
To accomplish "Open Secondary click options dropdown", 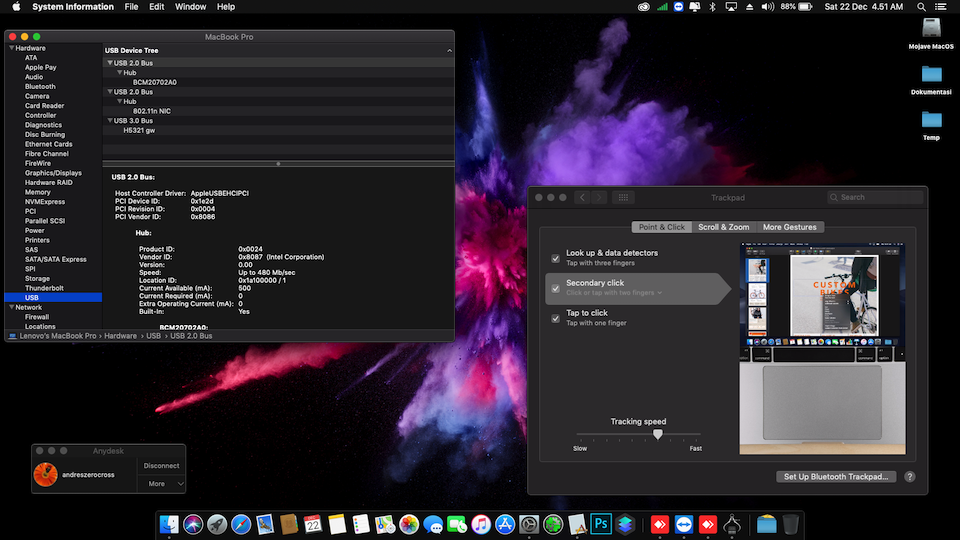I will [614, 293].
